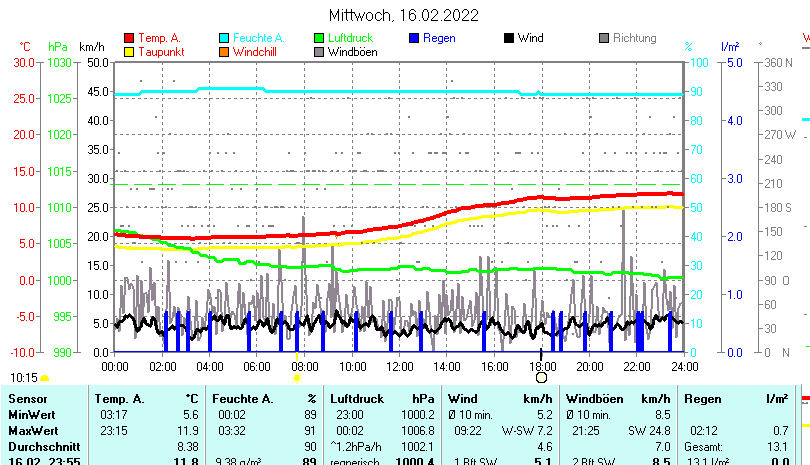This screenshot has height=465, width=810.
Task: Click the gray Richtung legend square
Action: coord(604,38)
